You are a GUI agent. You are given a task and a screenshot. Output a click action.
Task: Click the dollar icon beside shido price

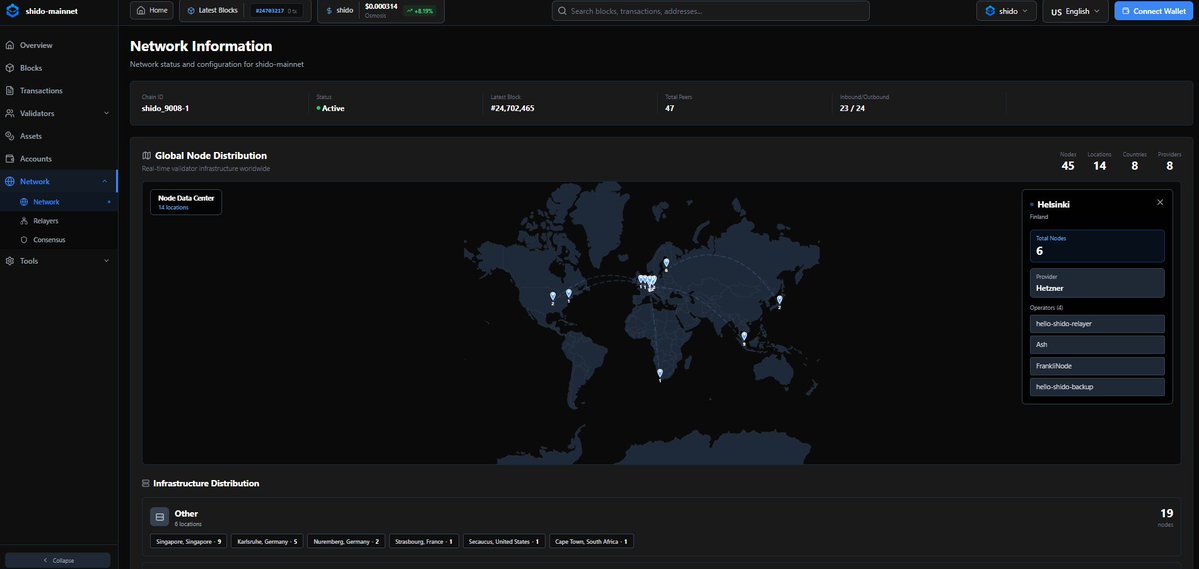329,11
